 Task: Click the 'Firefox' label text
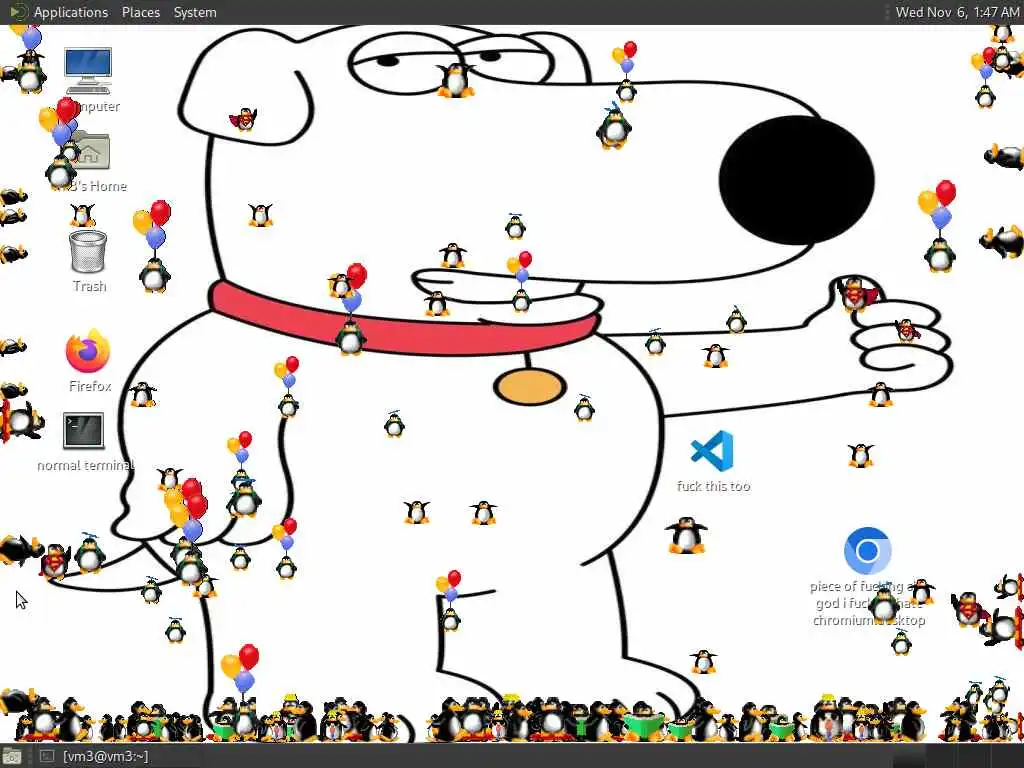90,386
